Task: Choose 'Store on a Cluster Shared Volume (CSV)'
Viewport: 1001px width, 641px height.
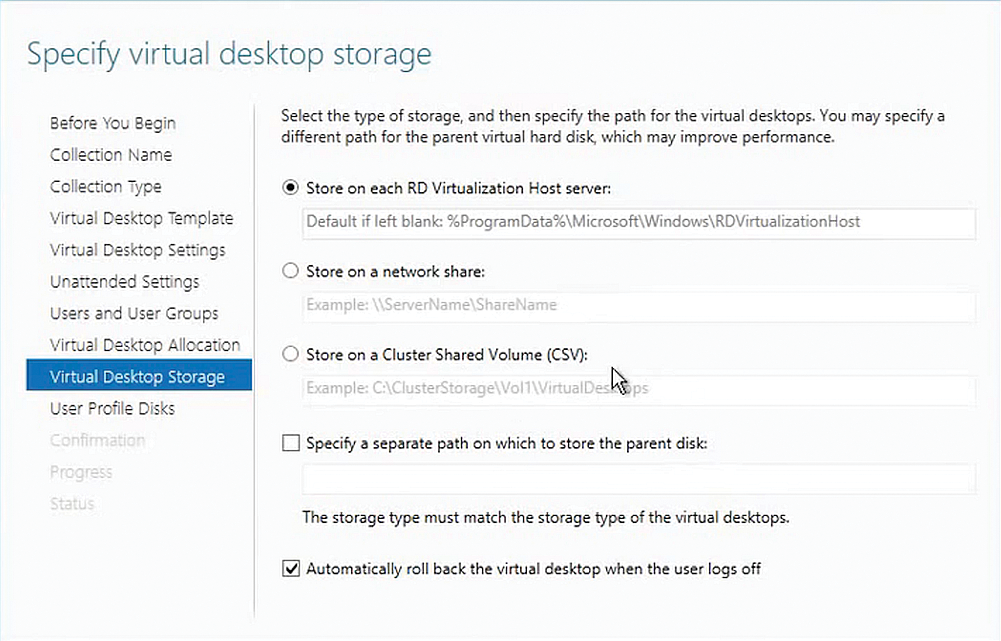Action: pyautogui.click(x=290, y=354)
